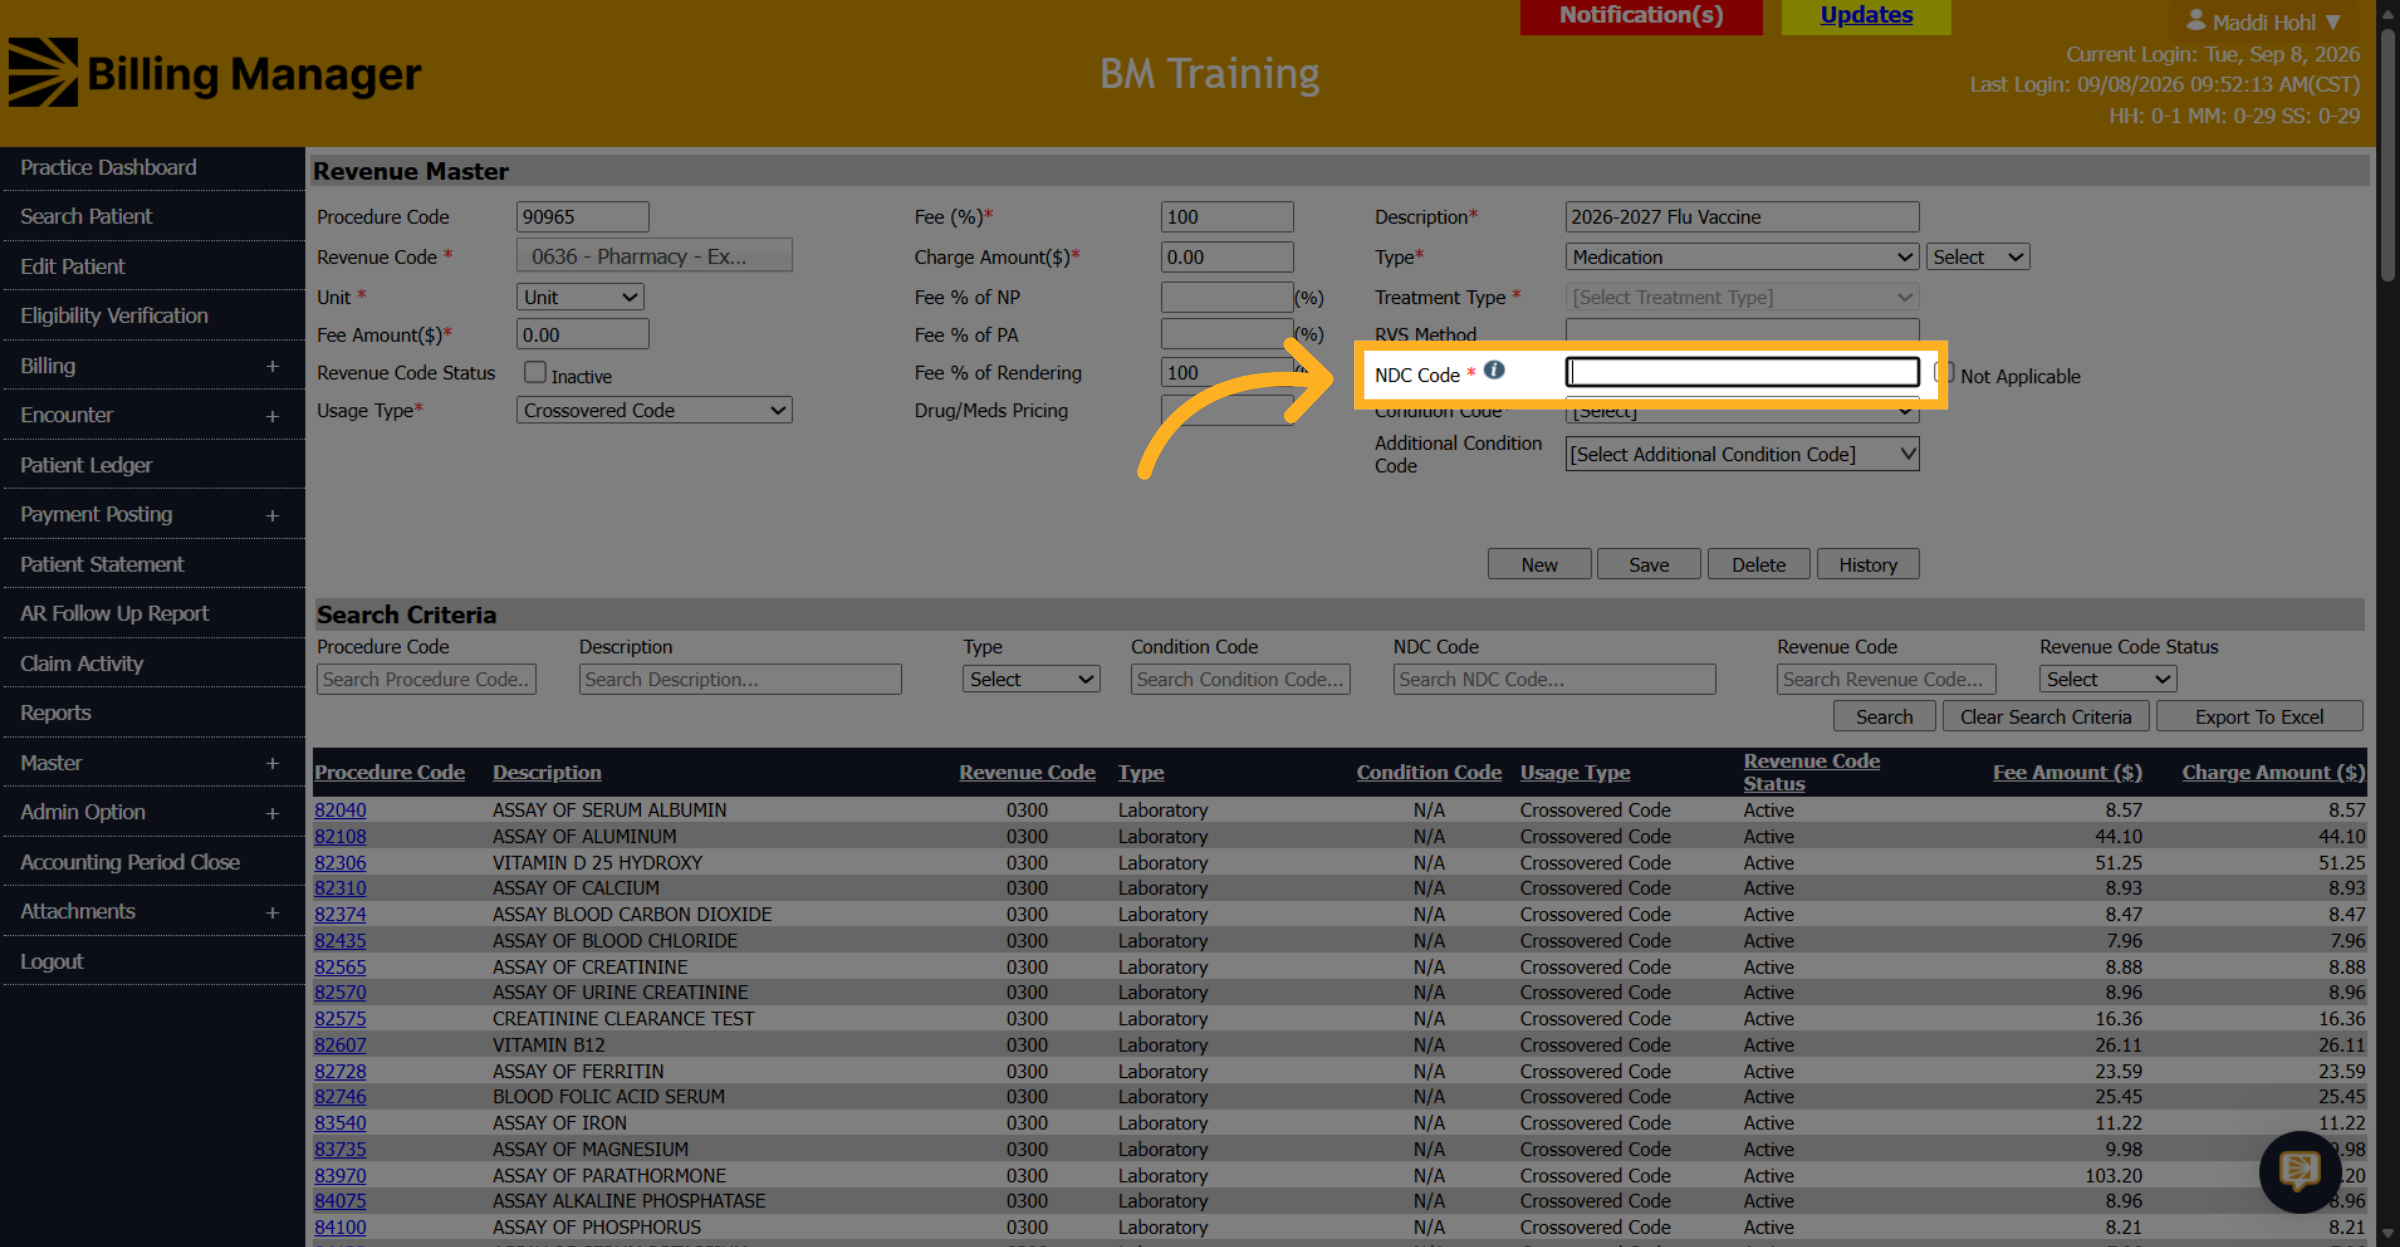Open the Maddi Hohl user menu
The height and width of the screenshot is (1247, 2400).
(x=2263, y=21)
